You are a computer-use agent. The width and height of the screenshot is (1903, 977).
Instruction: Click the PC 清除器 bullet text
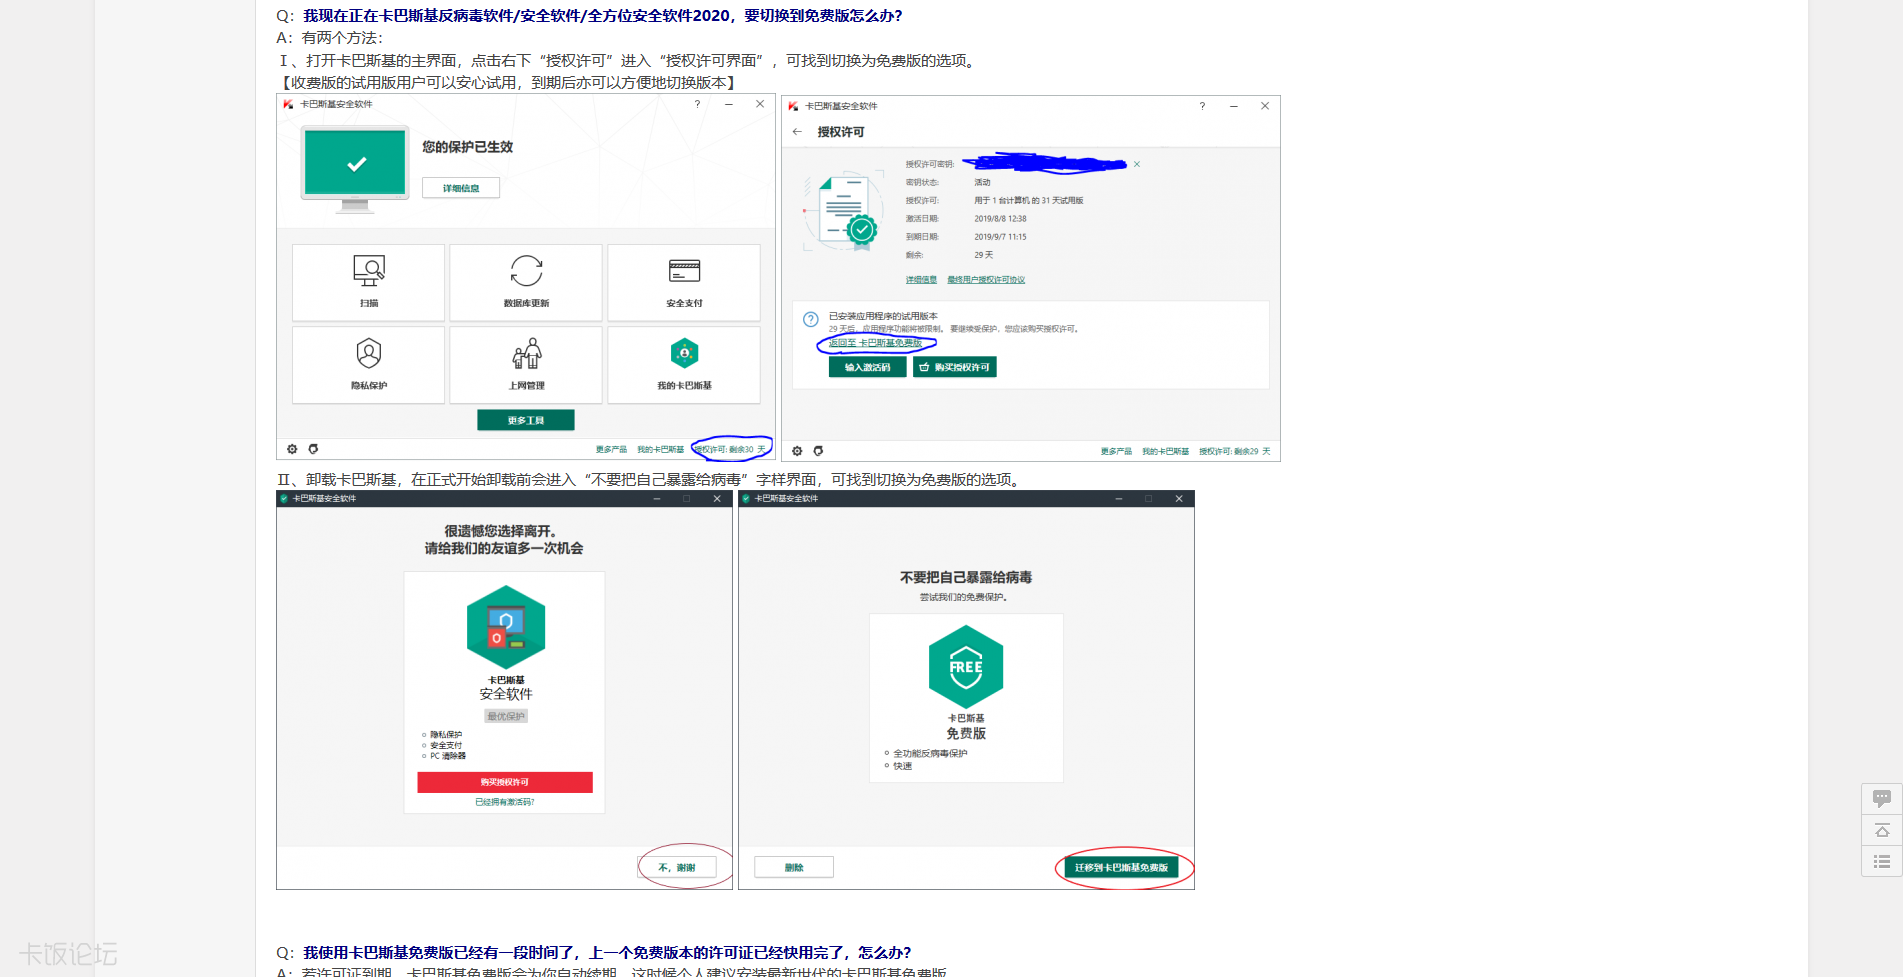tap(448, 756)
